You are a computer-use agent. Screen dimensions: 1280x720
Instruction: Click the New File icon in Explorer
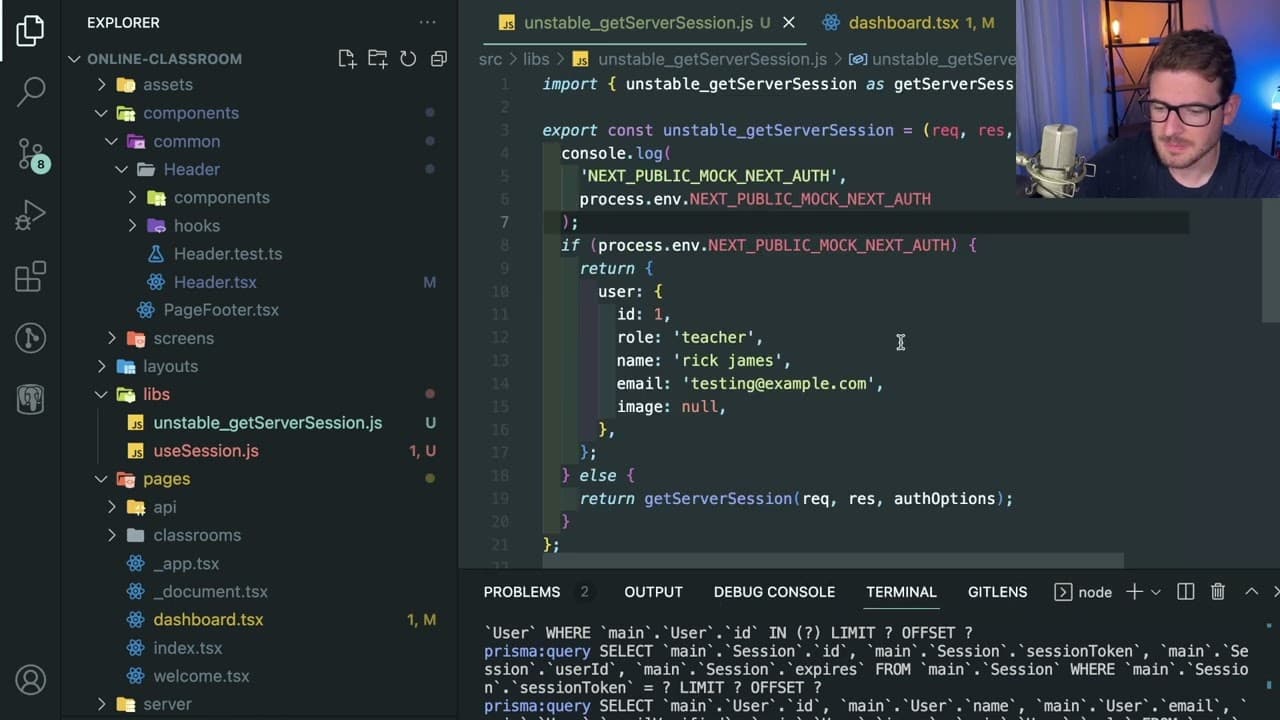347,59
